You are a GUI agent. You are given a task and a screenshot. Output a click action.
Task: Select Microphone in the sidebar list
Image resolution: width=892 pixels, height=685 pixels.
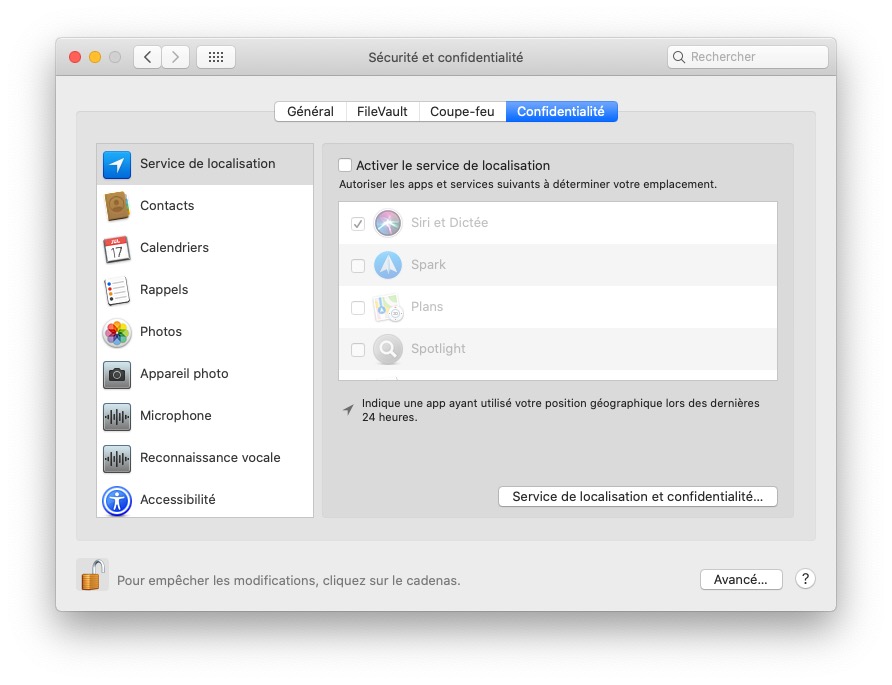pos(205,416)
